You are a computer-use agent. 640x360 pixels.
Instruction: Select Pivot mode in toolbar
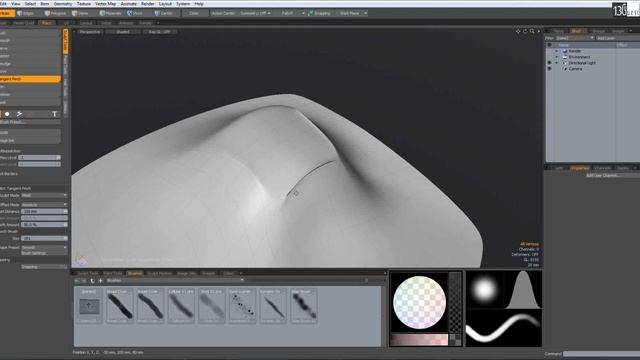136,13
